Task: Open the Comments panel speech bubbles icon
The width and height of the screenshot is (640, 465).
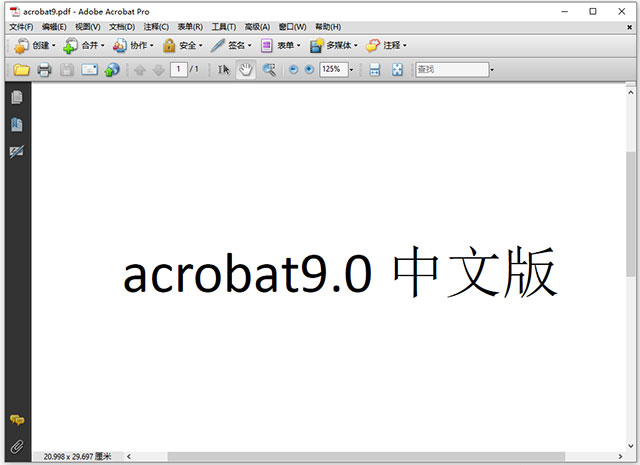Action: click(17, 420)
